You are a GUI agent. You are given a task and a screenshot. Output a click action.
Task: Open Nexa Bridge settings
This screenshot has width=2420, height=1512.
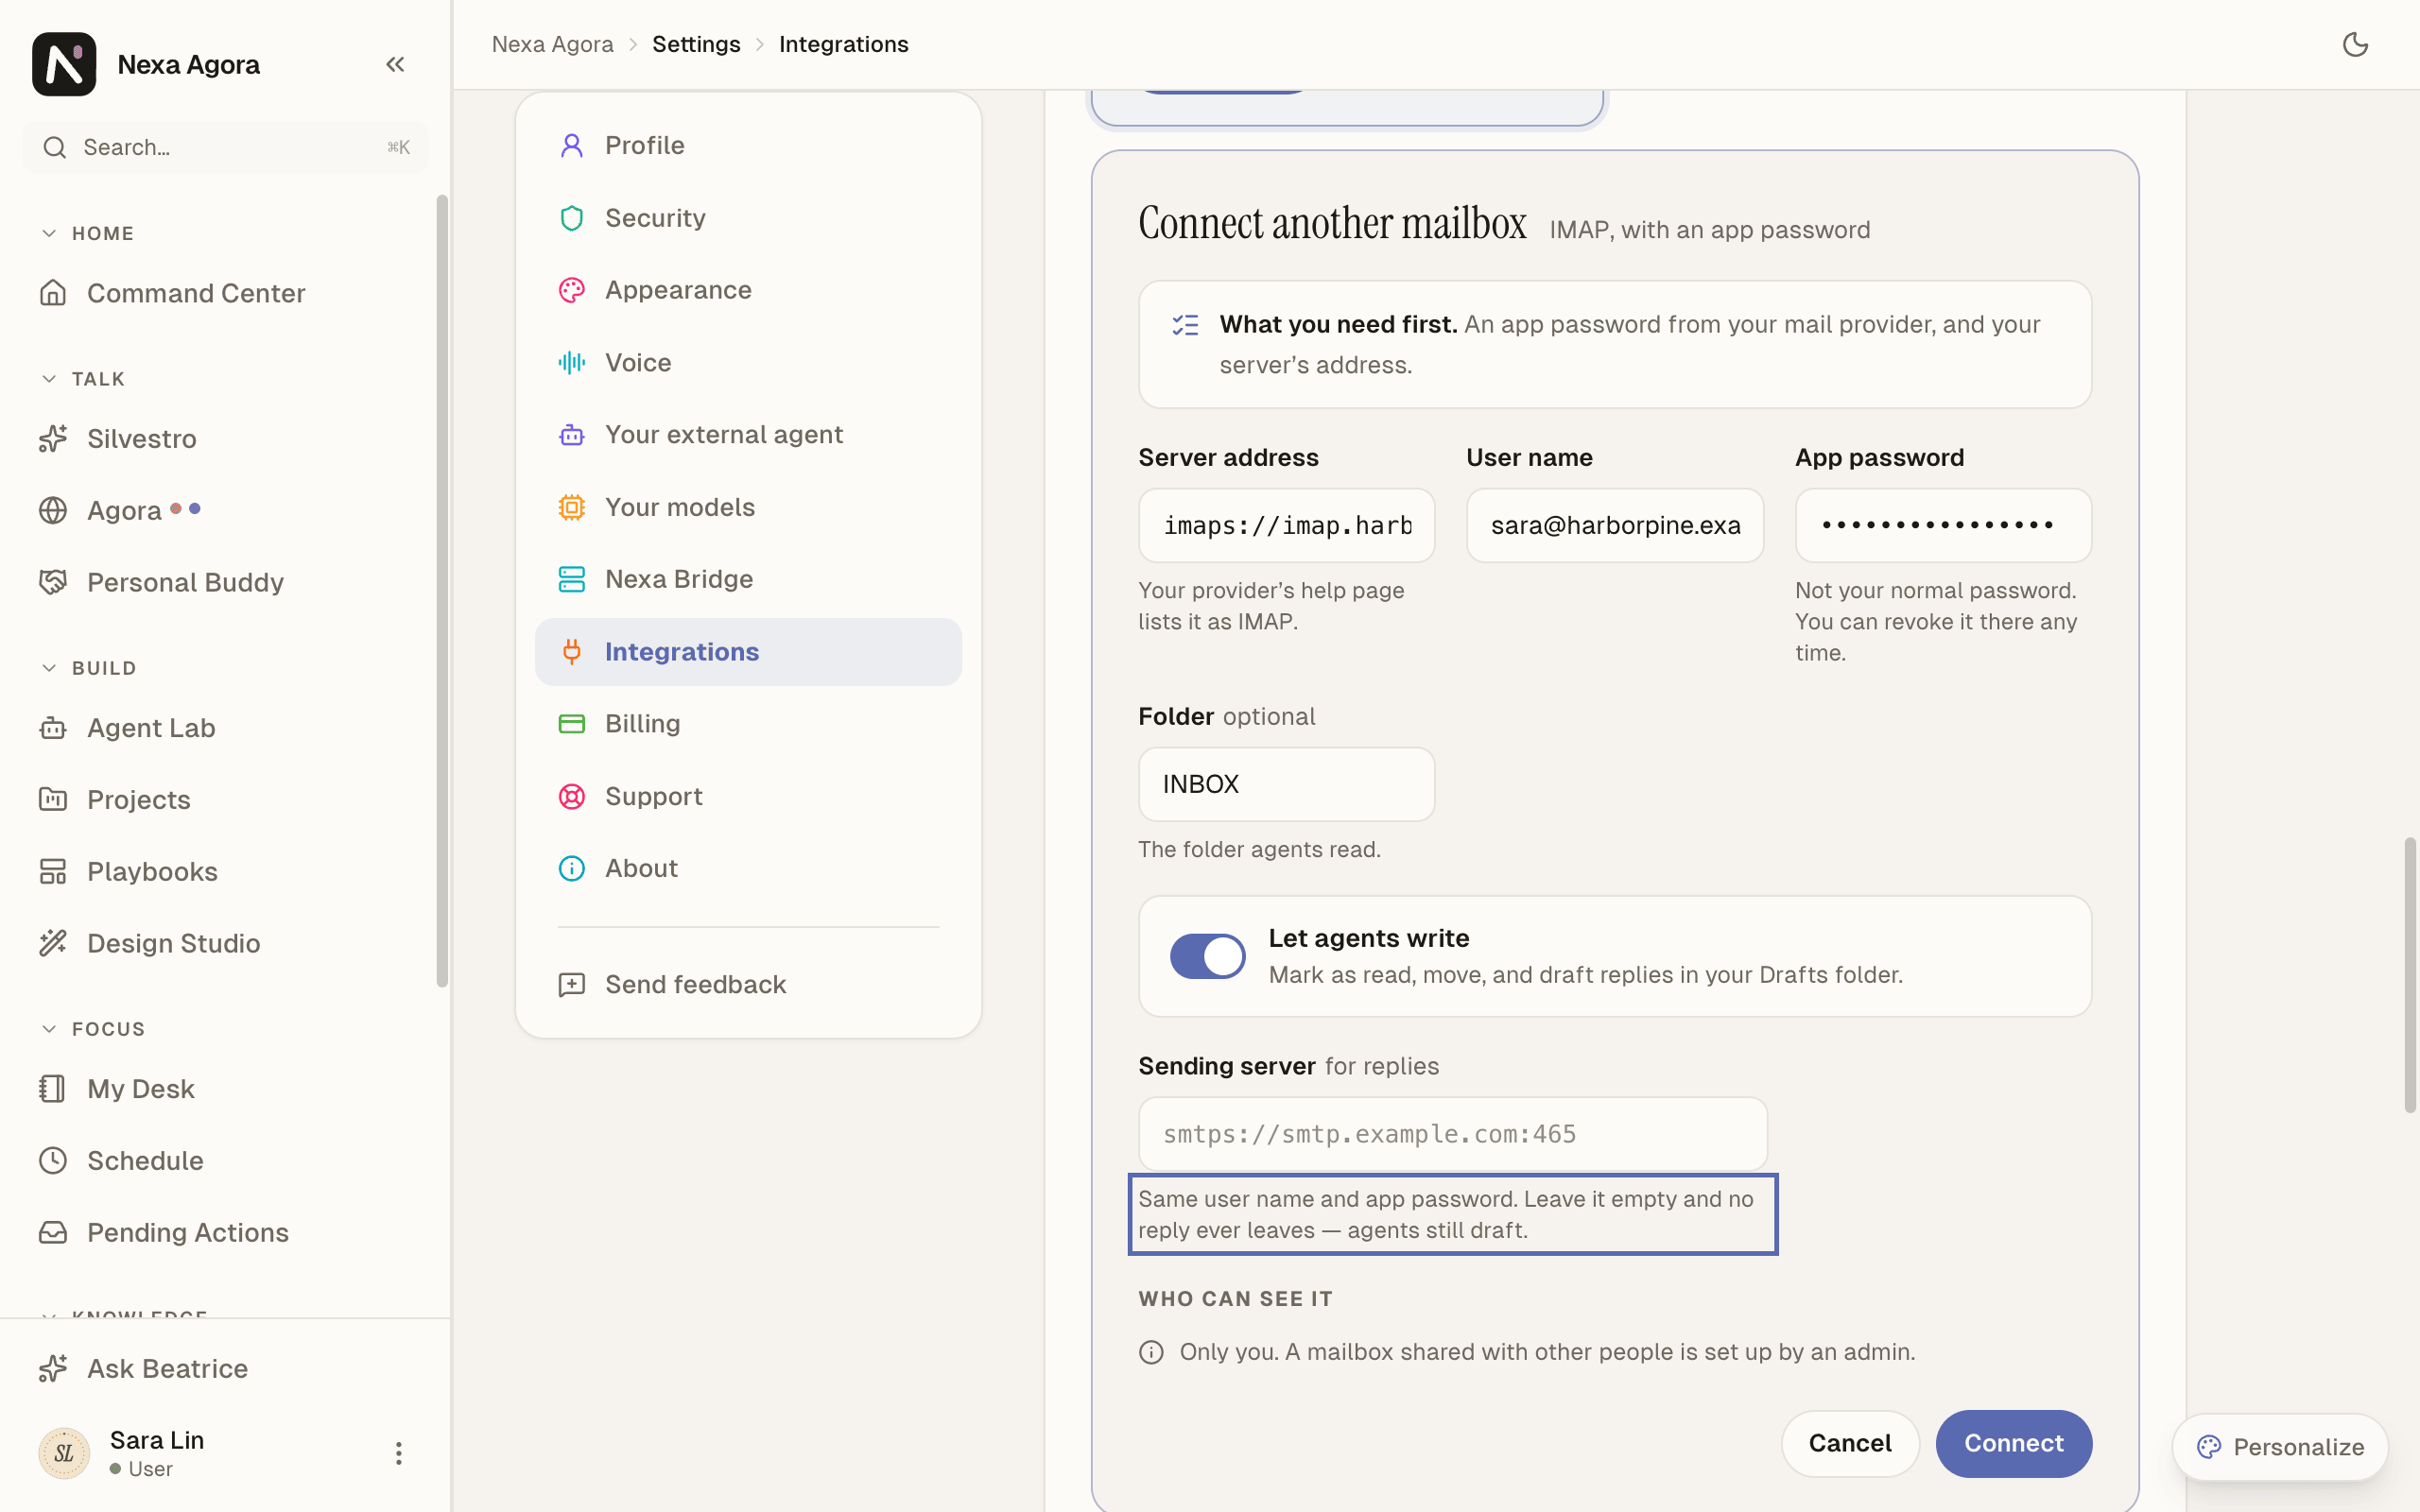[x=748, y=579]
